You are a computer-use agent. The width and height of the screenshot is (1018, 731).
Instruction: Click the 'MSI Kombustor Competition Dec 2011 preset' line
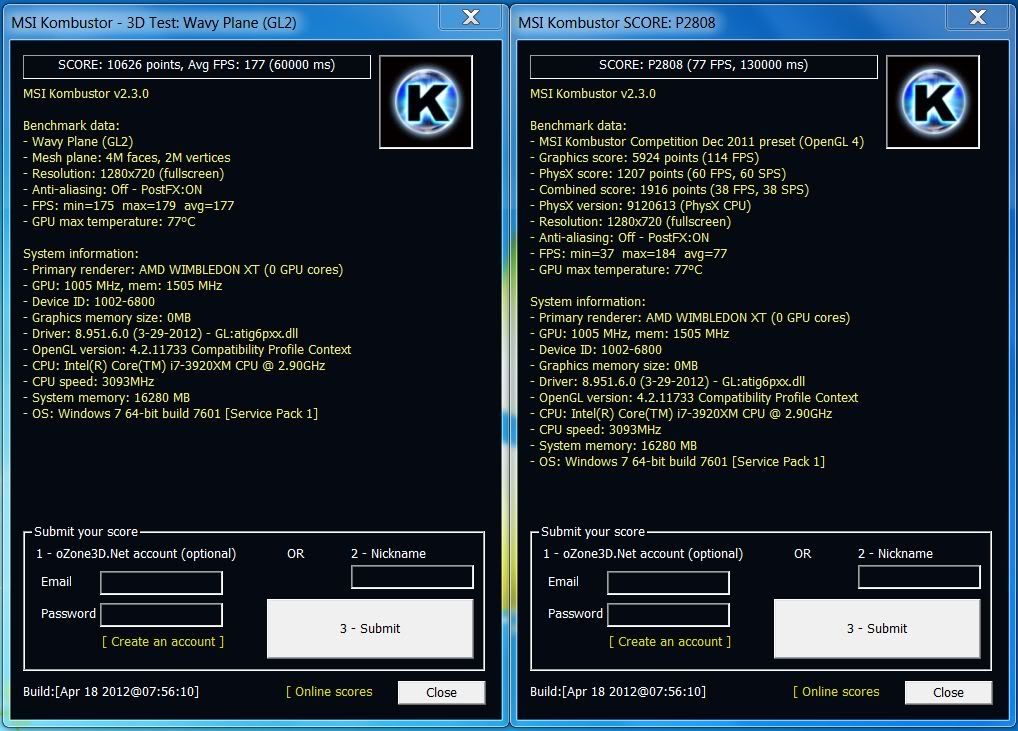pos(697,142)
